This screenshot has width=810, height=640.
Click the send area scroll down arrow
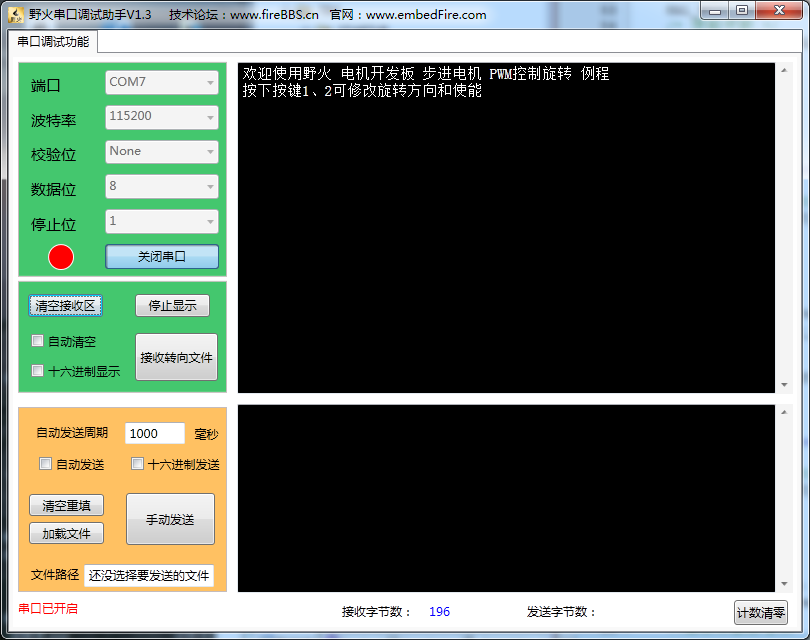tap(784, 584)
